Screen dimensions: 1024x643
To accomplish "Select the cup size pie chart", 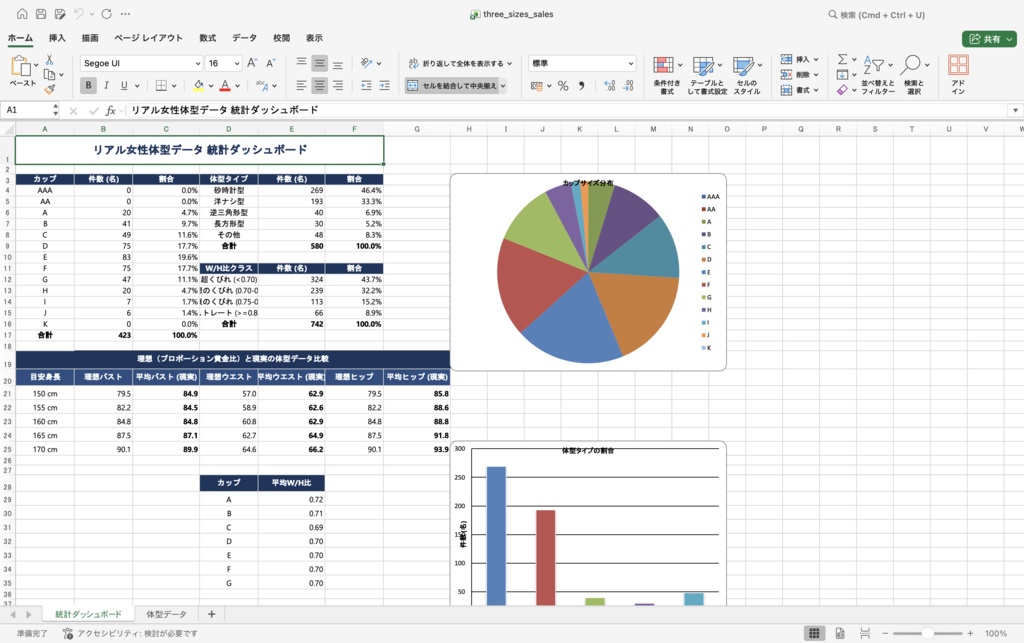I will coord(588,272).
